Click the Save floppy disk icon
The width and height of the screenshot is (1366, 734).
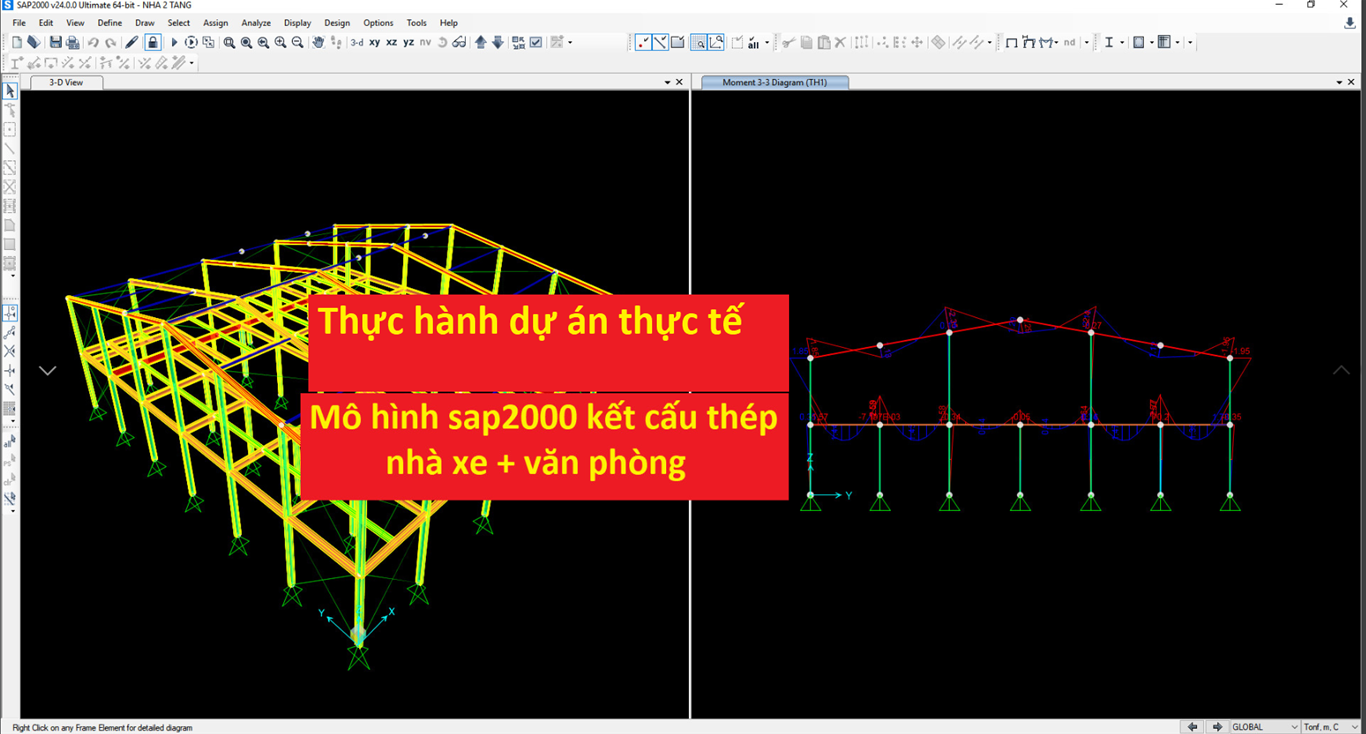[x=56, y=42]
